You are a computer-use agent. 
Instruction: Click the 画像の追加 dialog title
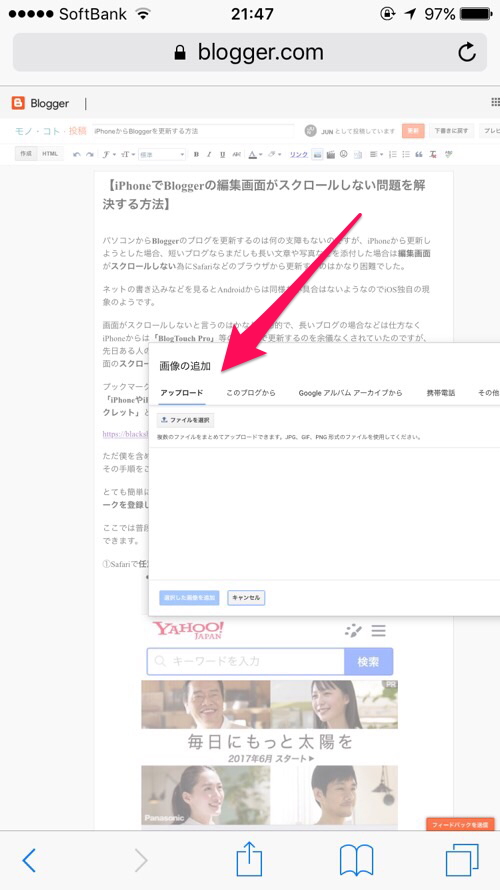185,366
